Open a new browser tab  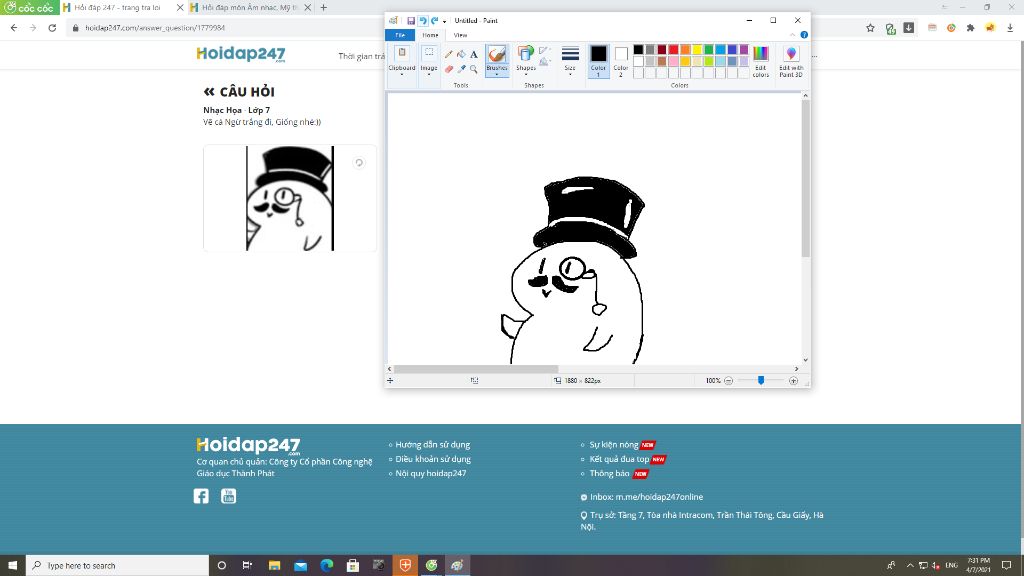point(323,8)
